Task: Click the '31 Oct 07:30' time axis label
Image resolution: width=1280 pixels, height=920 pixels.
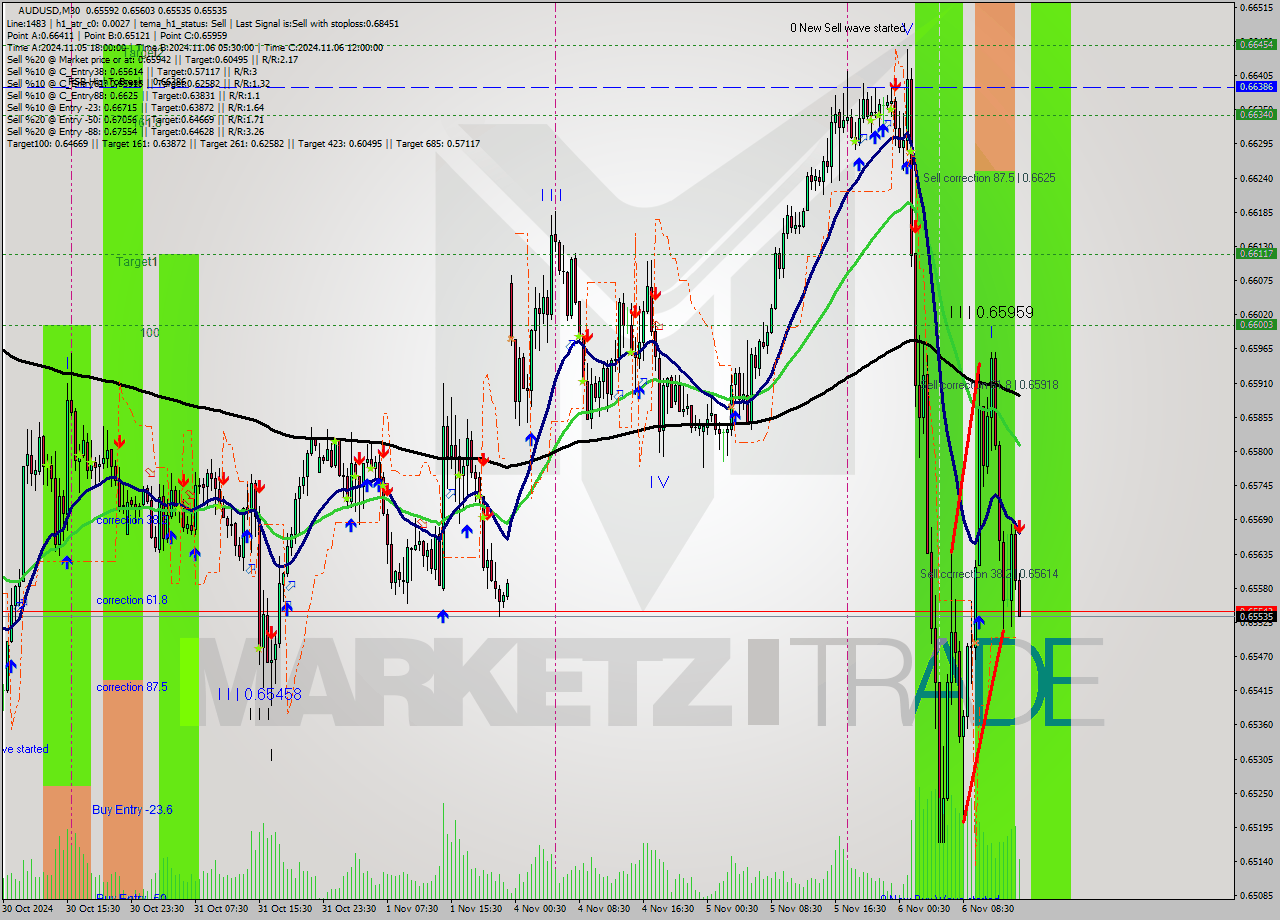Action: [221, 909]
